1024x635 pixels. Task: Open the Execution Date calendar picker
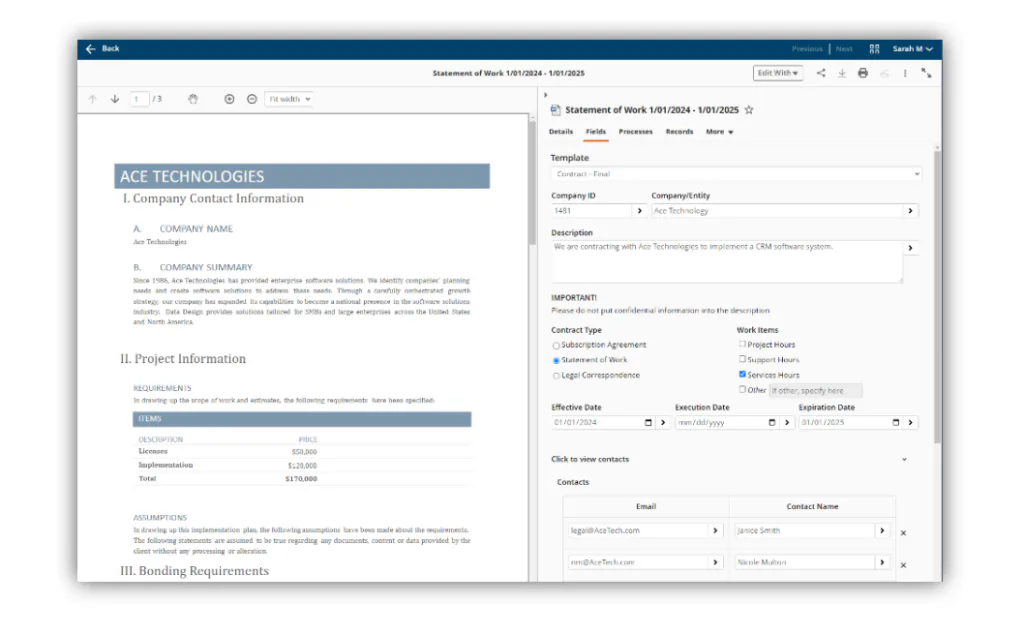pos(770,422)
